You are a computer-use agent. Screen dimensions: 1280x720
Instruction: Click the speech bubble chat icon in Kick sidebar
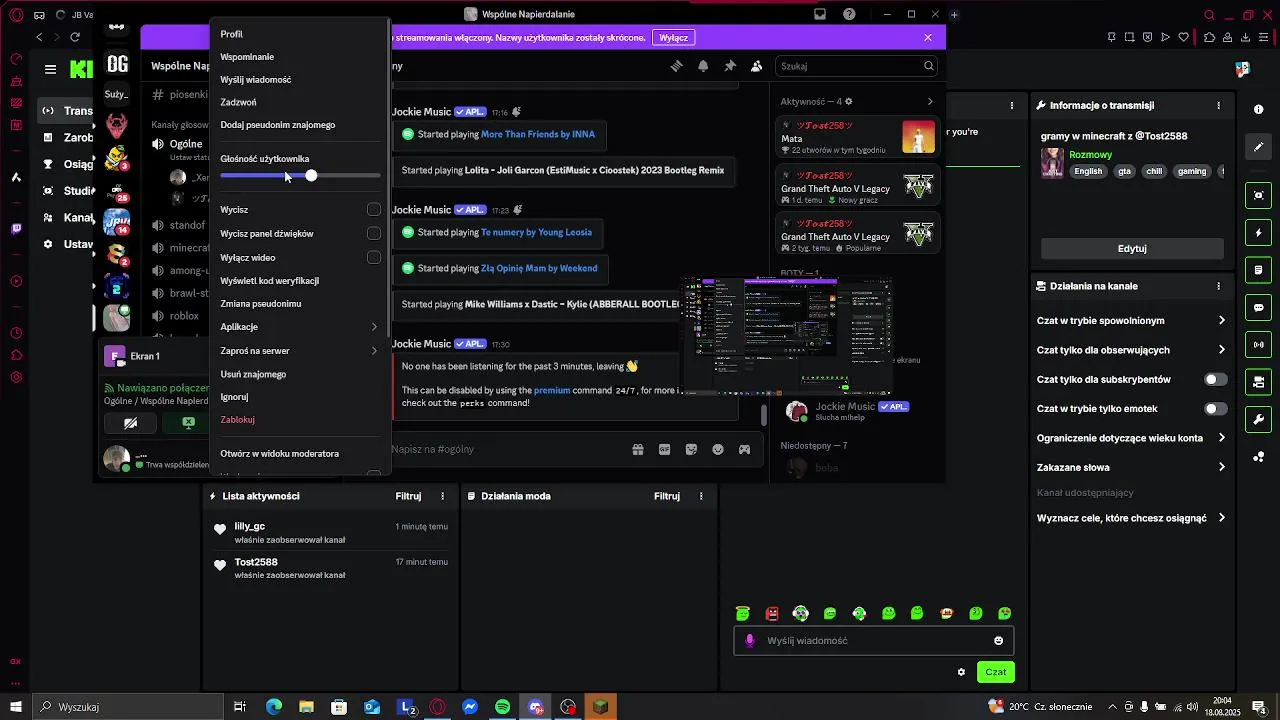[x=1259, y=307]
